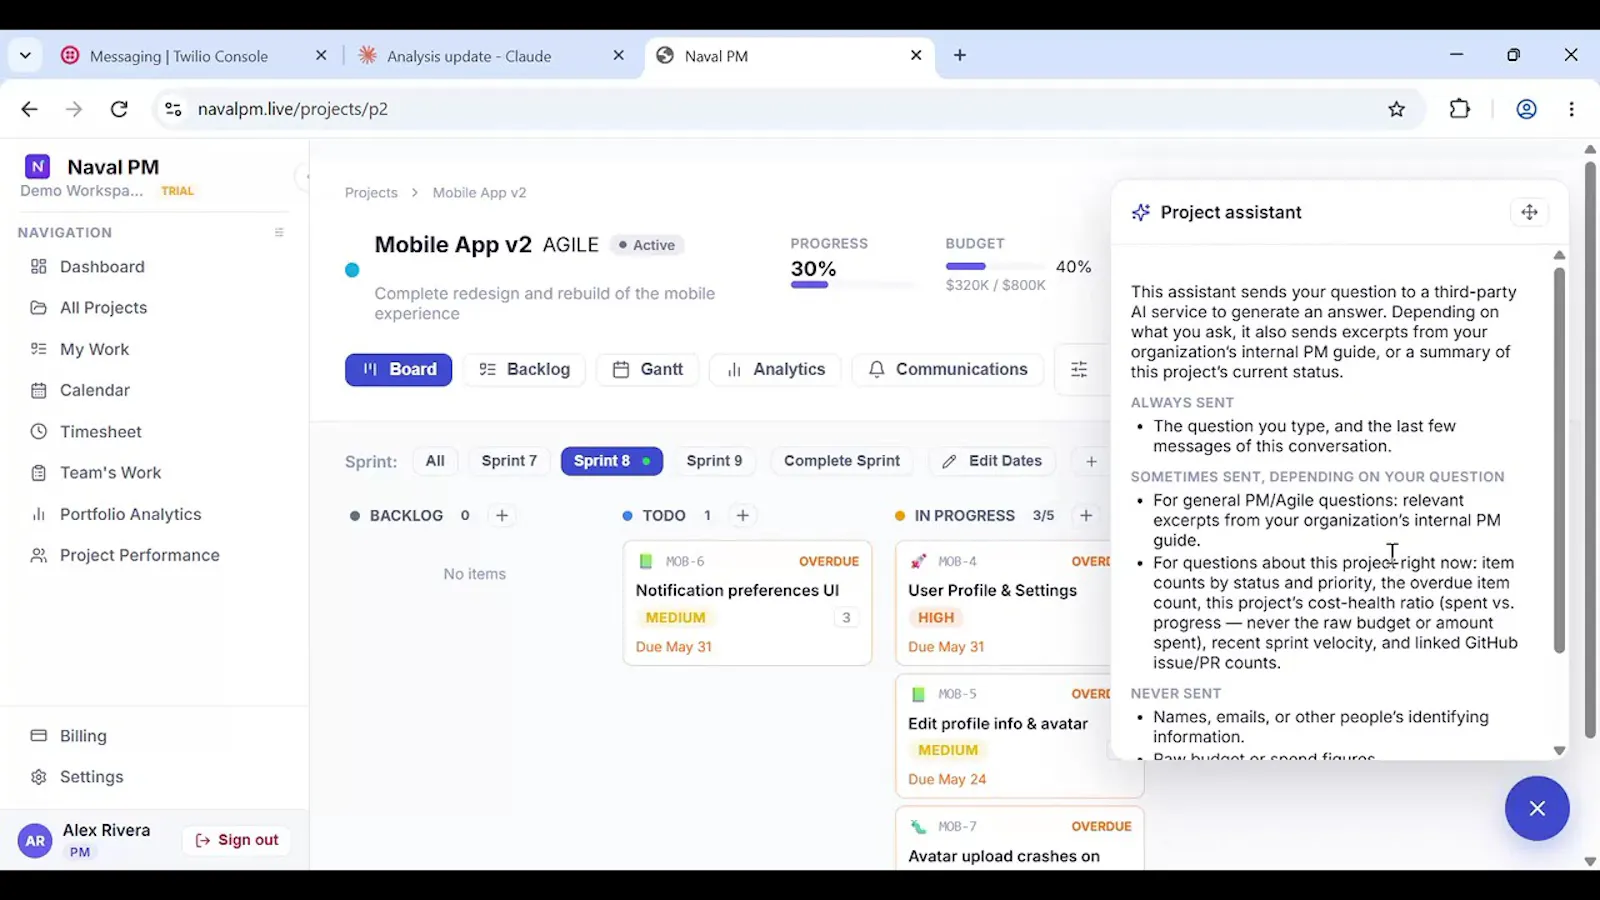Add item to IN PROGRESS column
Viewport: 1600px width, 900px height.
[x=1086, y=516]
